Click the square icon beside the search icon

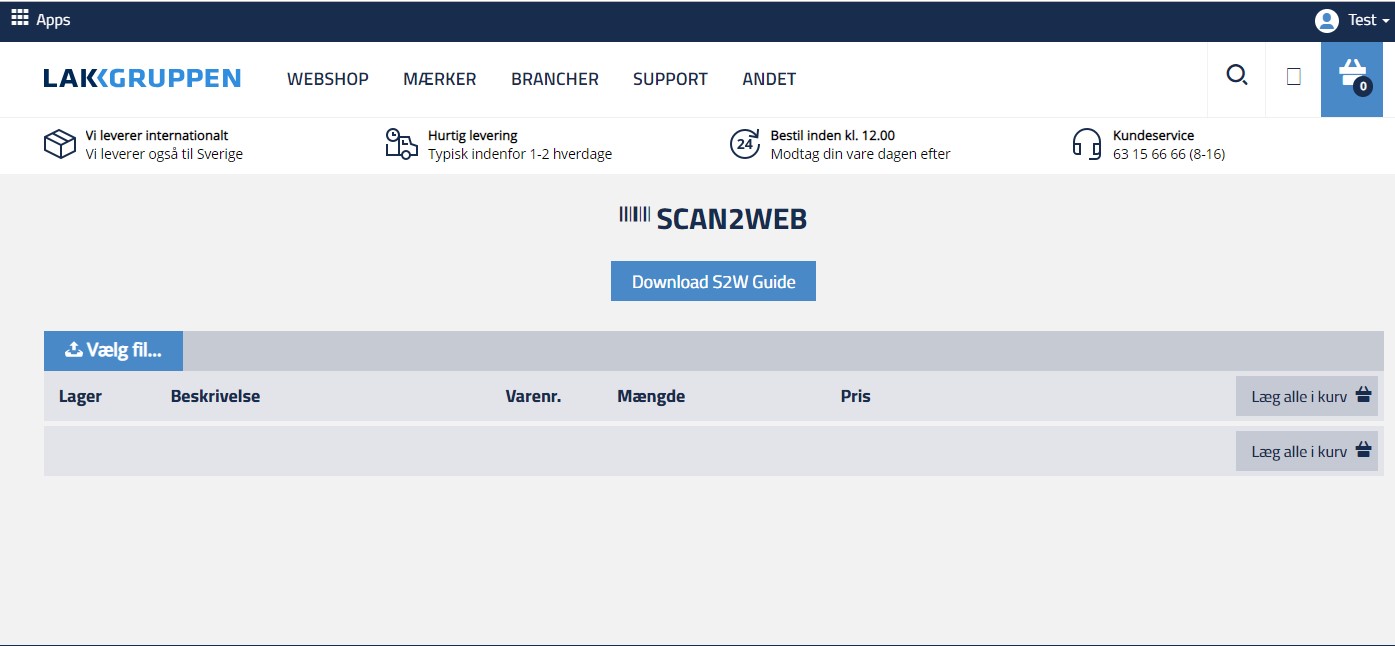(1294, 76)
